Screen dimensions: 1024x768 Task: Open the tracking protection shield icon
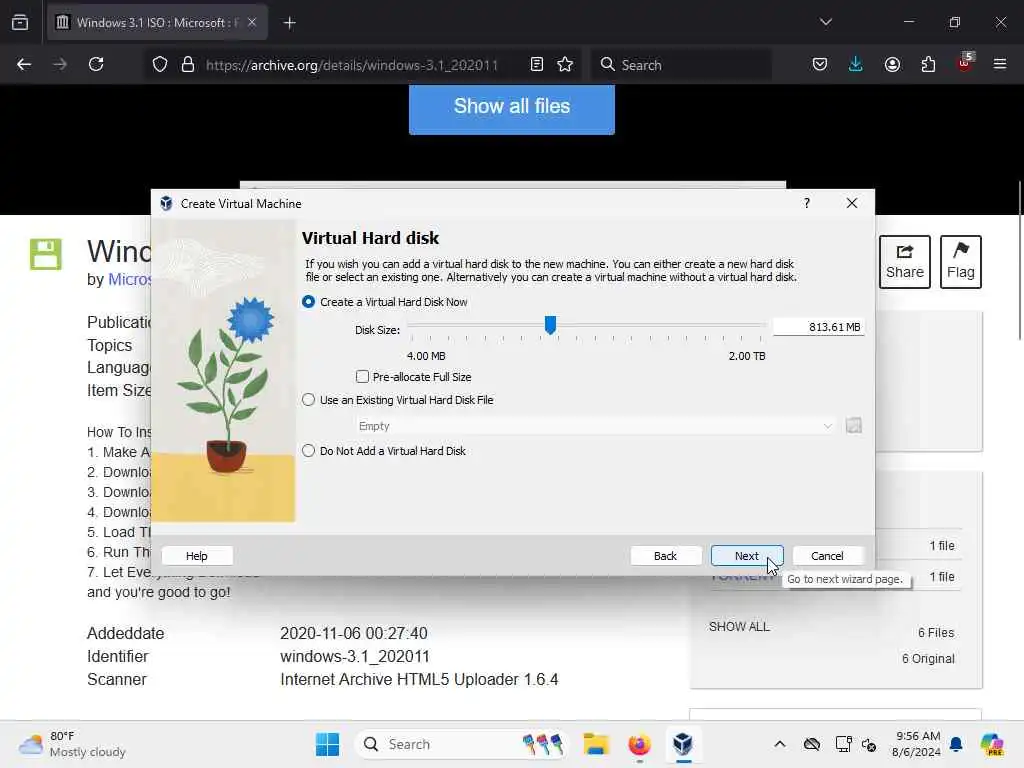click(x=160, y=65)
